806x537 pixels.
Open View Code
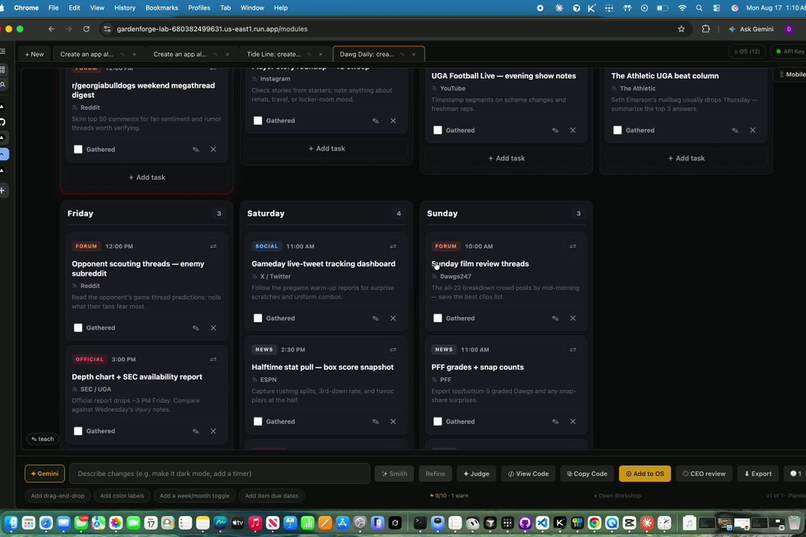[x=528, y=474]
